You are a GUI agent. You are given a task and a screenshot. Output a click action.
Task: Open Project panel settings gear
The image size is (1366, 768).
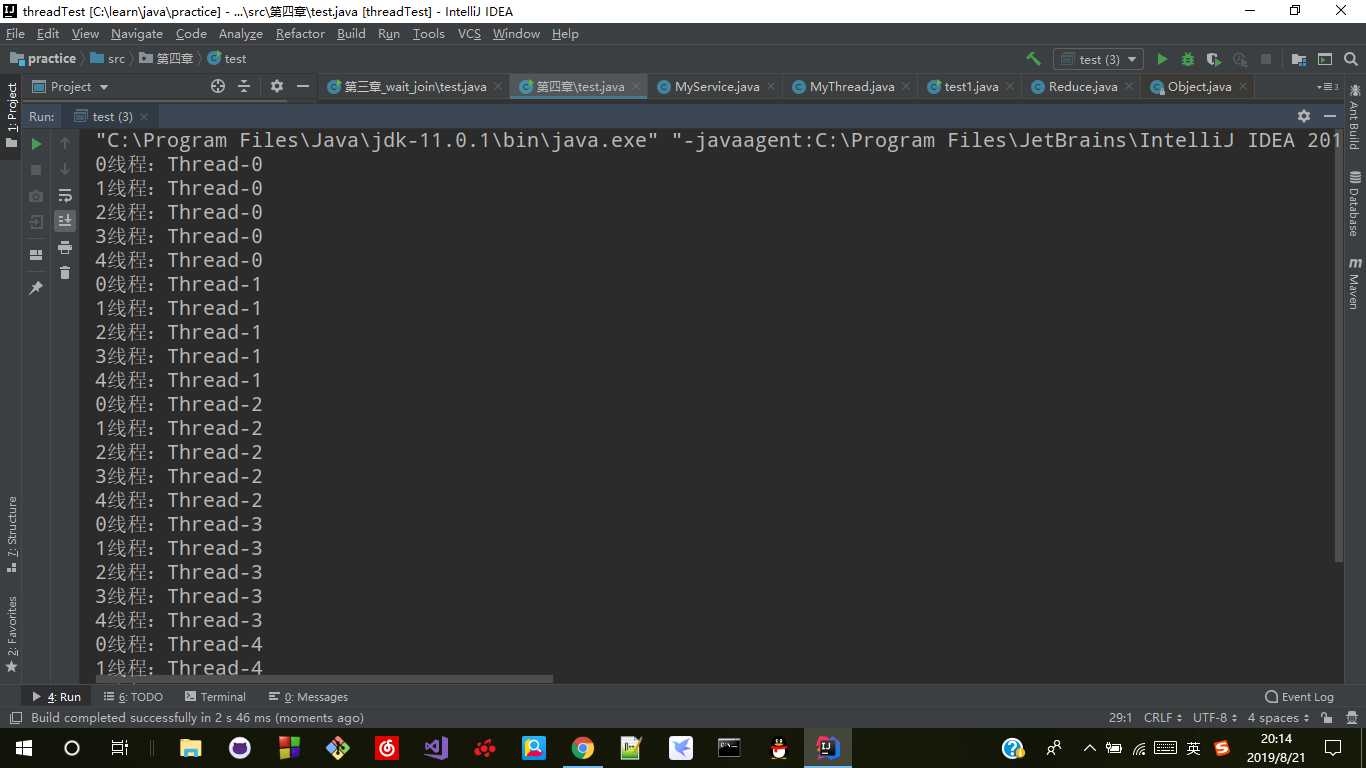point(277,87)
